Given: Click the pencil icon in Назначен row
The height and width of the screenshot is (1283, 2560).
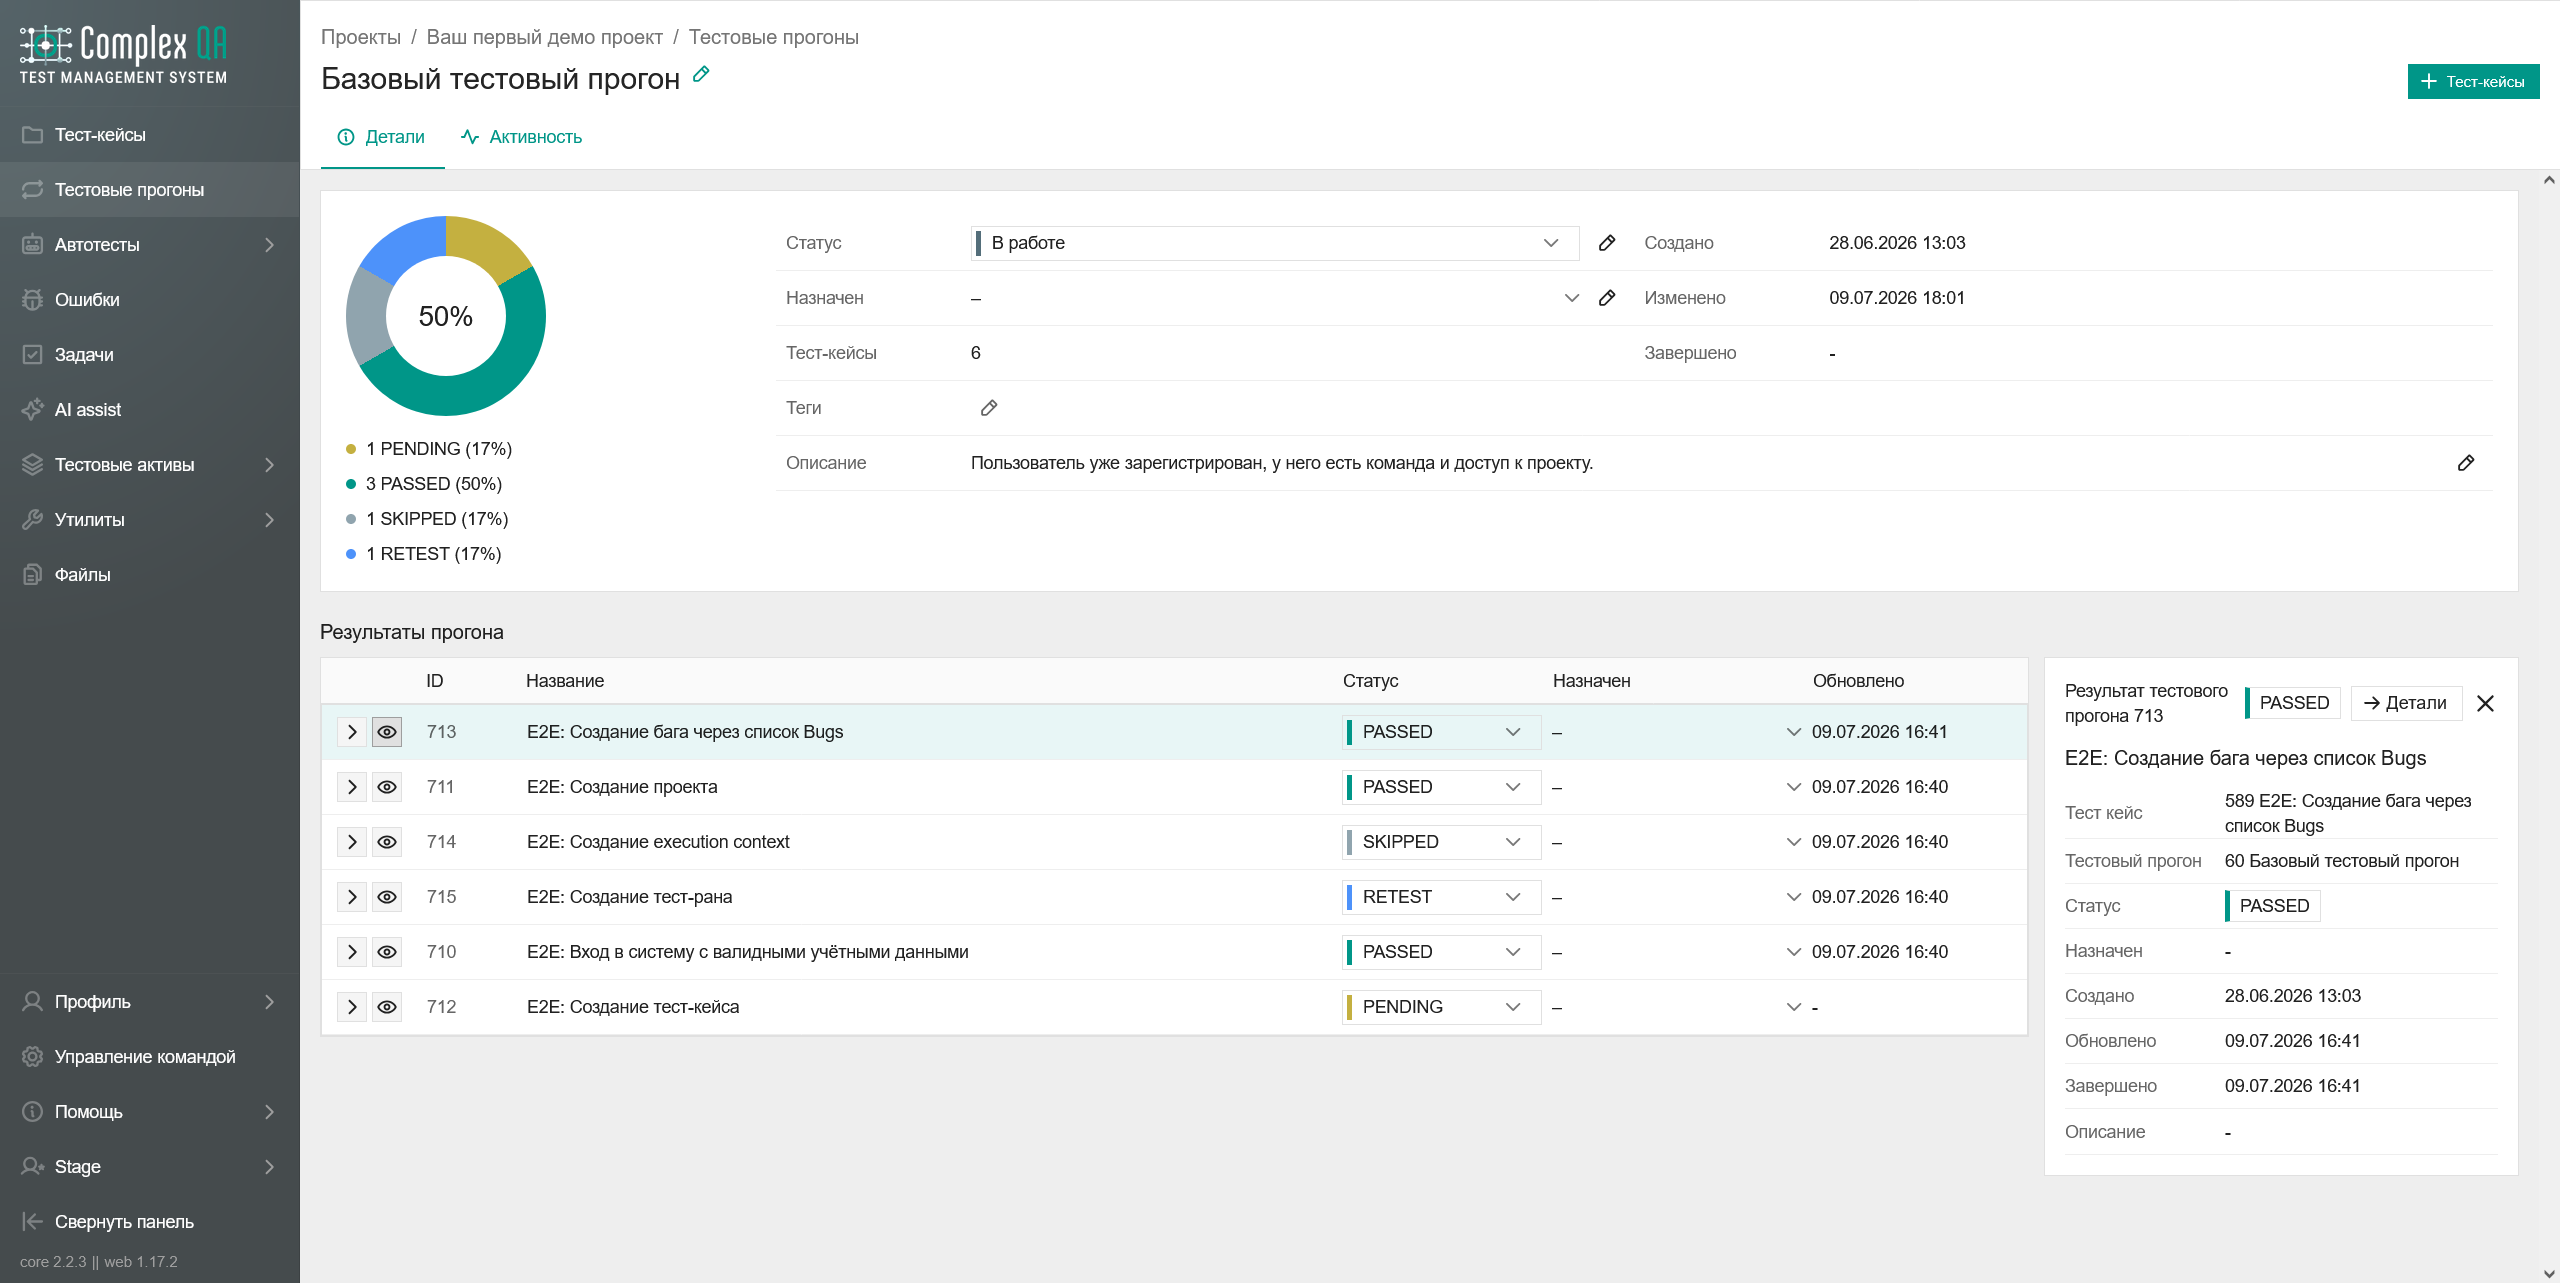Looking at the screenshot, I should [x=1607, y=298].
